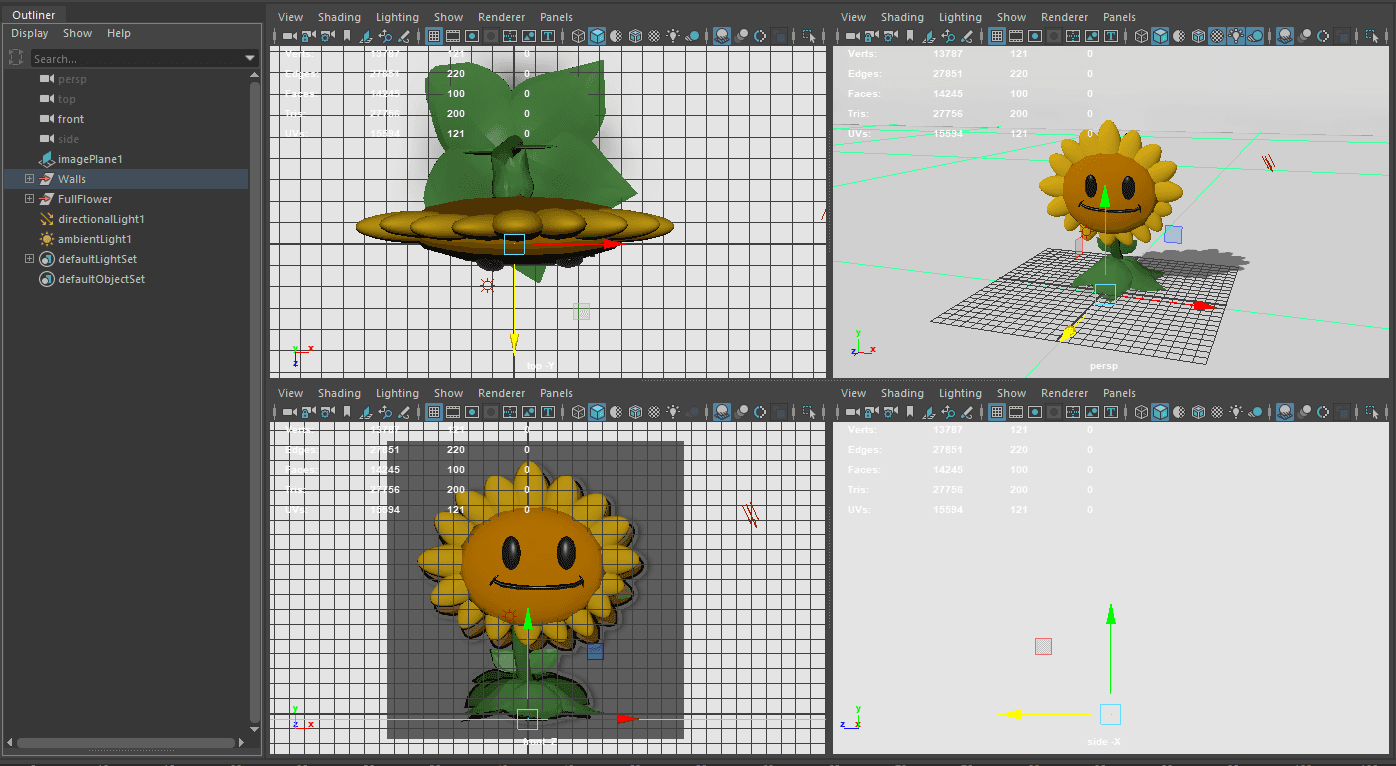
Task: Click Wireframe on Shaded icon in persp panel
Action: click(1199, 36)
